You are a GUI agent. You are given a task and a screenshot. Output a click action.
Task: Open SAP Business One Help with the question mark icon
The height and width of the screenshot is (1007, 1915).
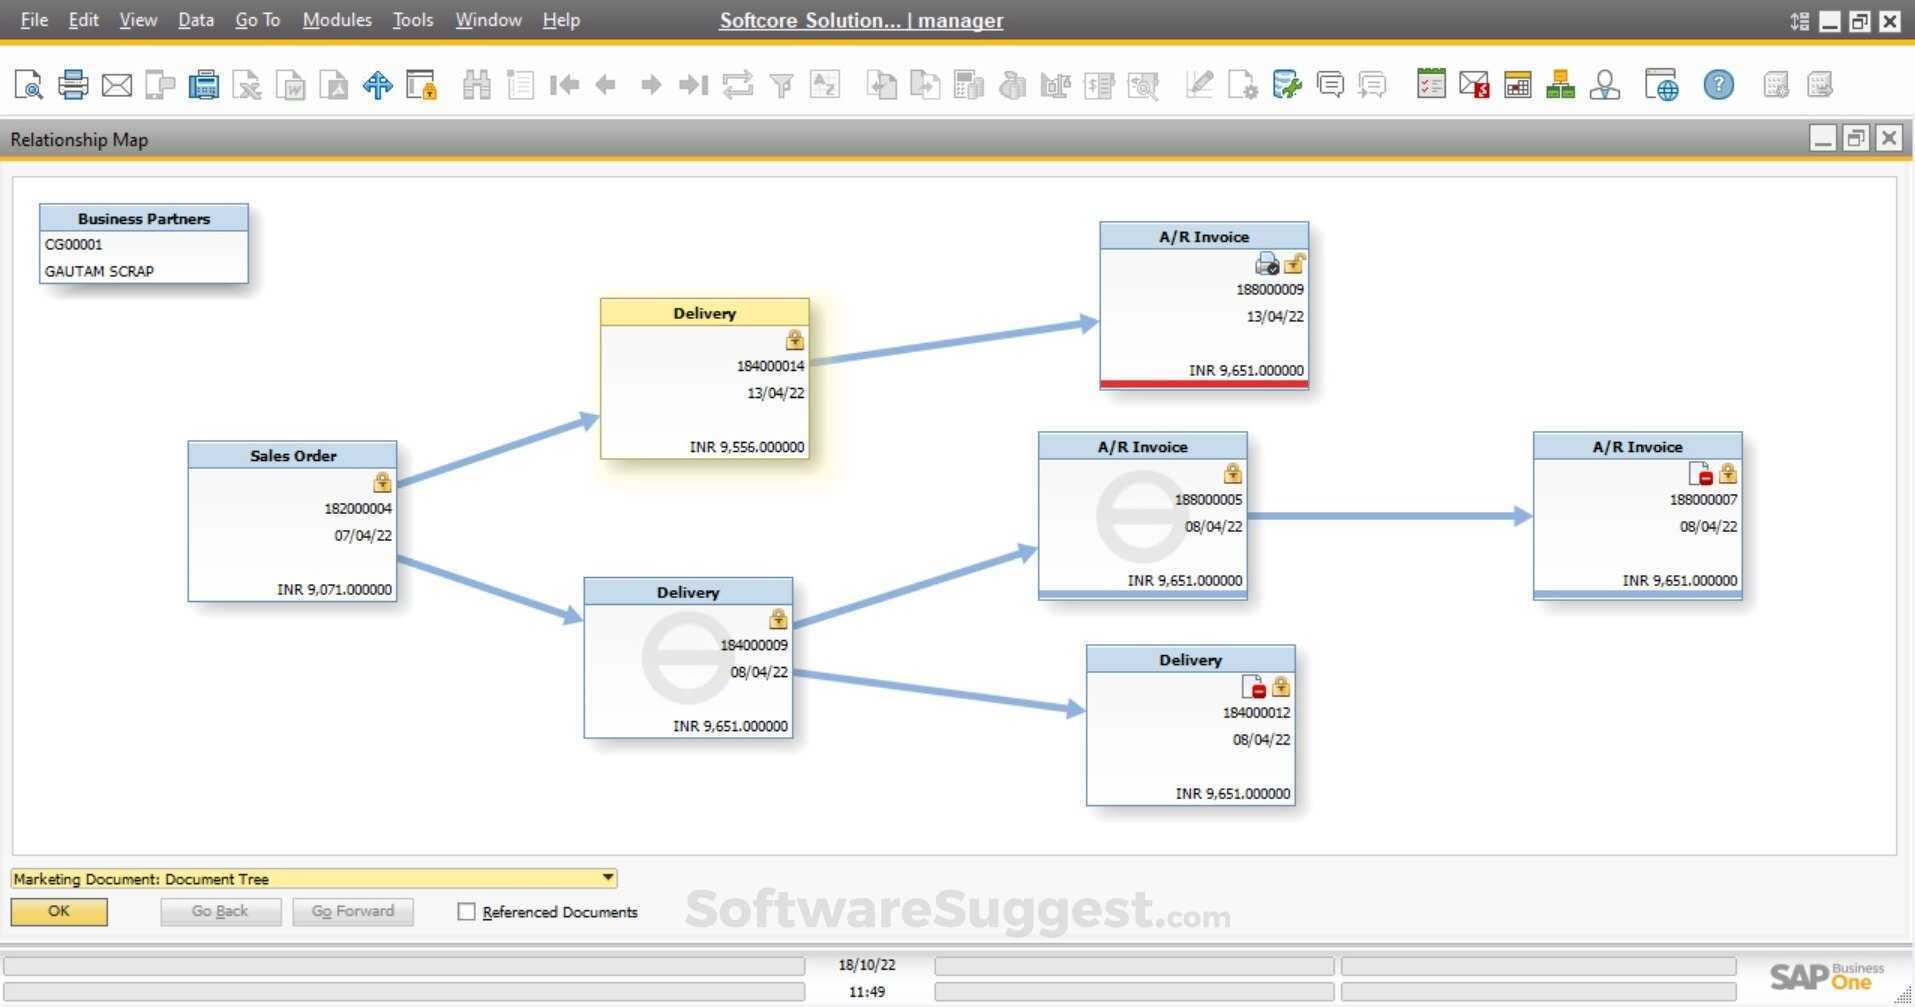coord(1718,84)
